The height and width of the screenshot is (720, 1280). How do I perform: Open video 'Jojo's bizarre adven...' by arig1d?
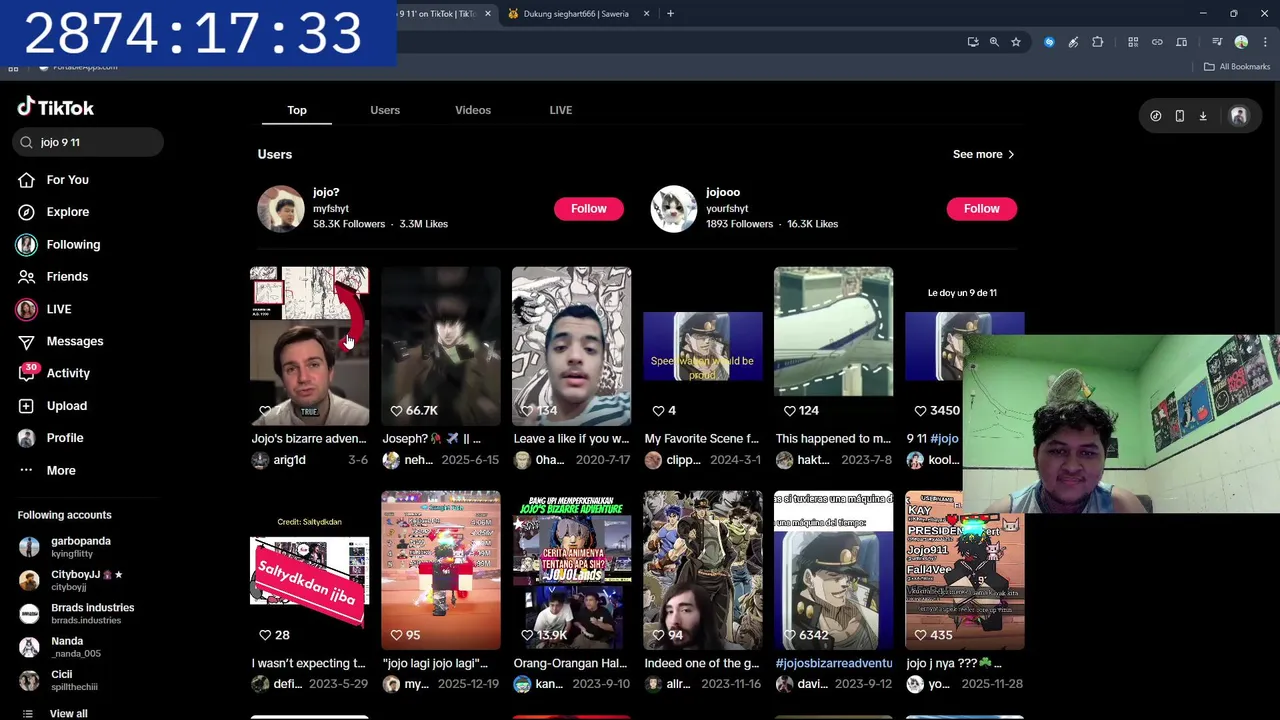pyautogui.click(x=309, y=346)
